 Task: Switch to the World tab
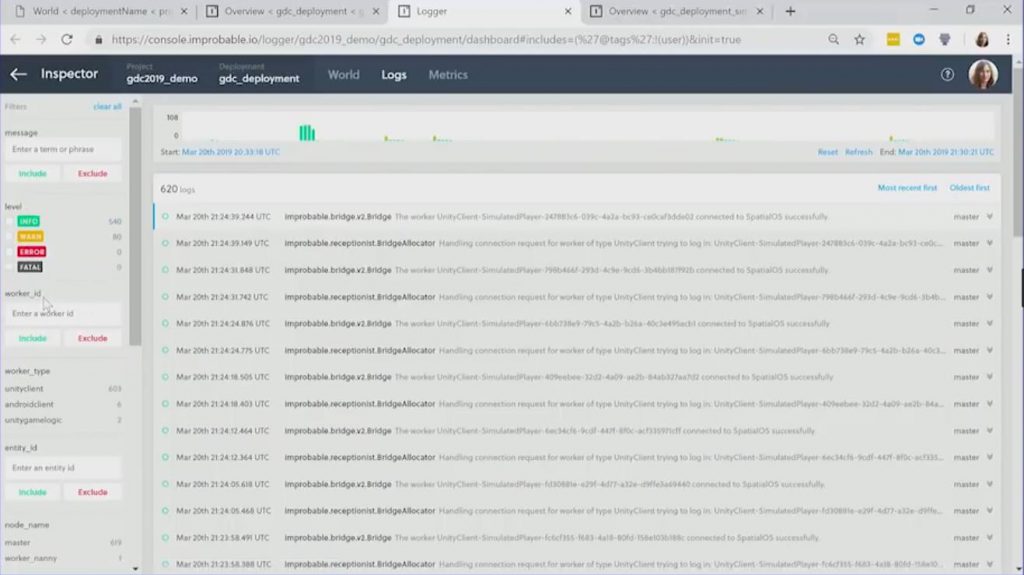pyautogui.click(x=344, y=74)
